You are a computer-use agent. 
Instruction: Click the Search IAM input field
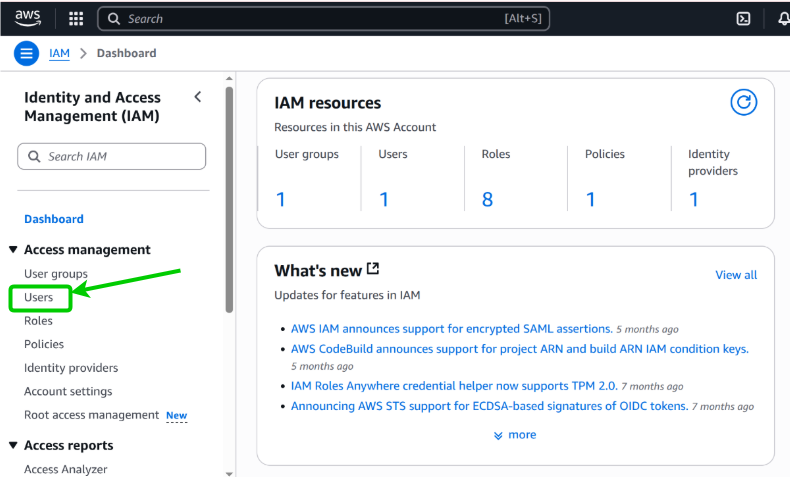(111, 156)
